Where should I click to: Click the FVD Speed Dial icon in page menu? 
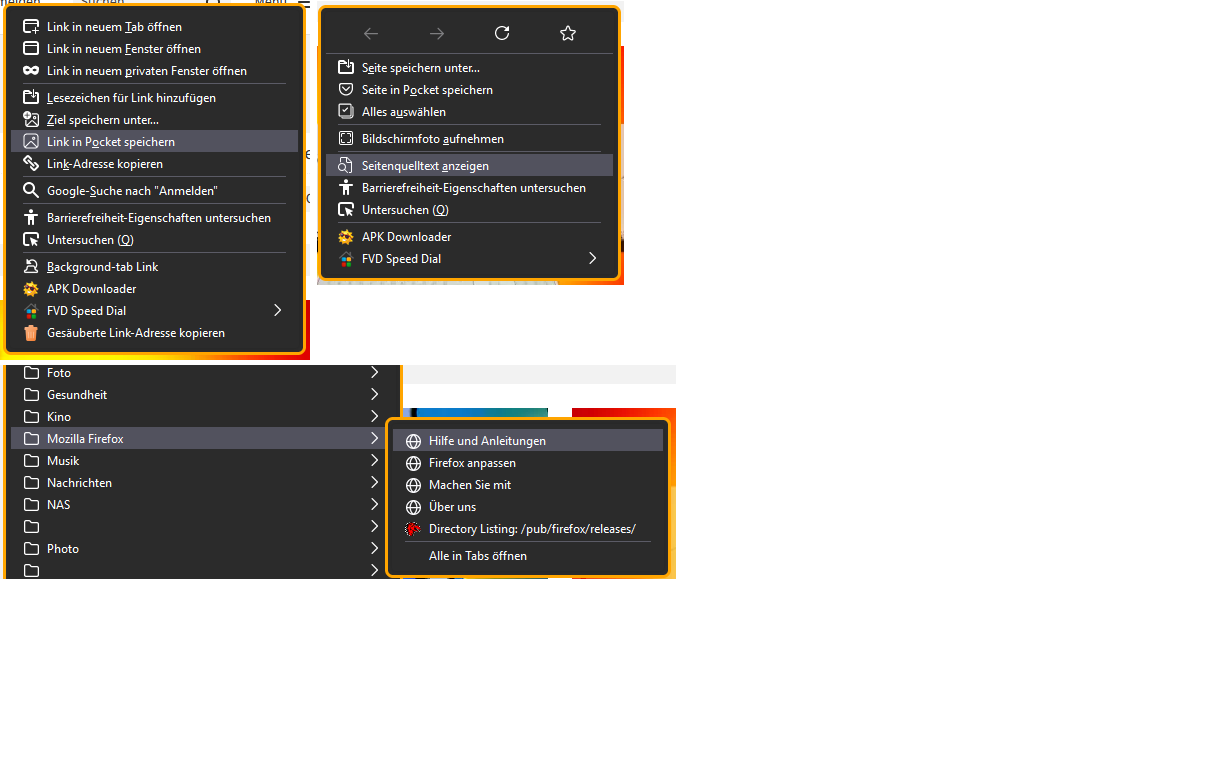point(346,258)
